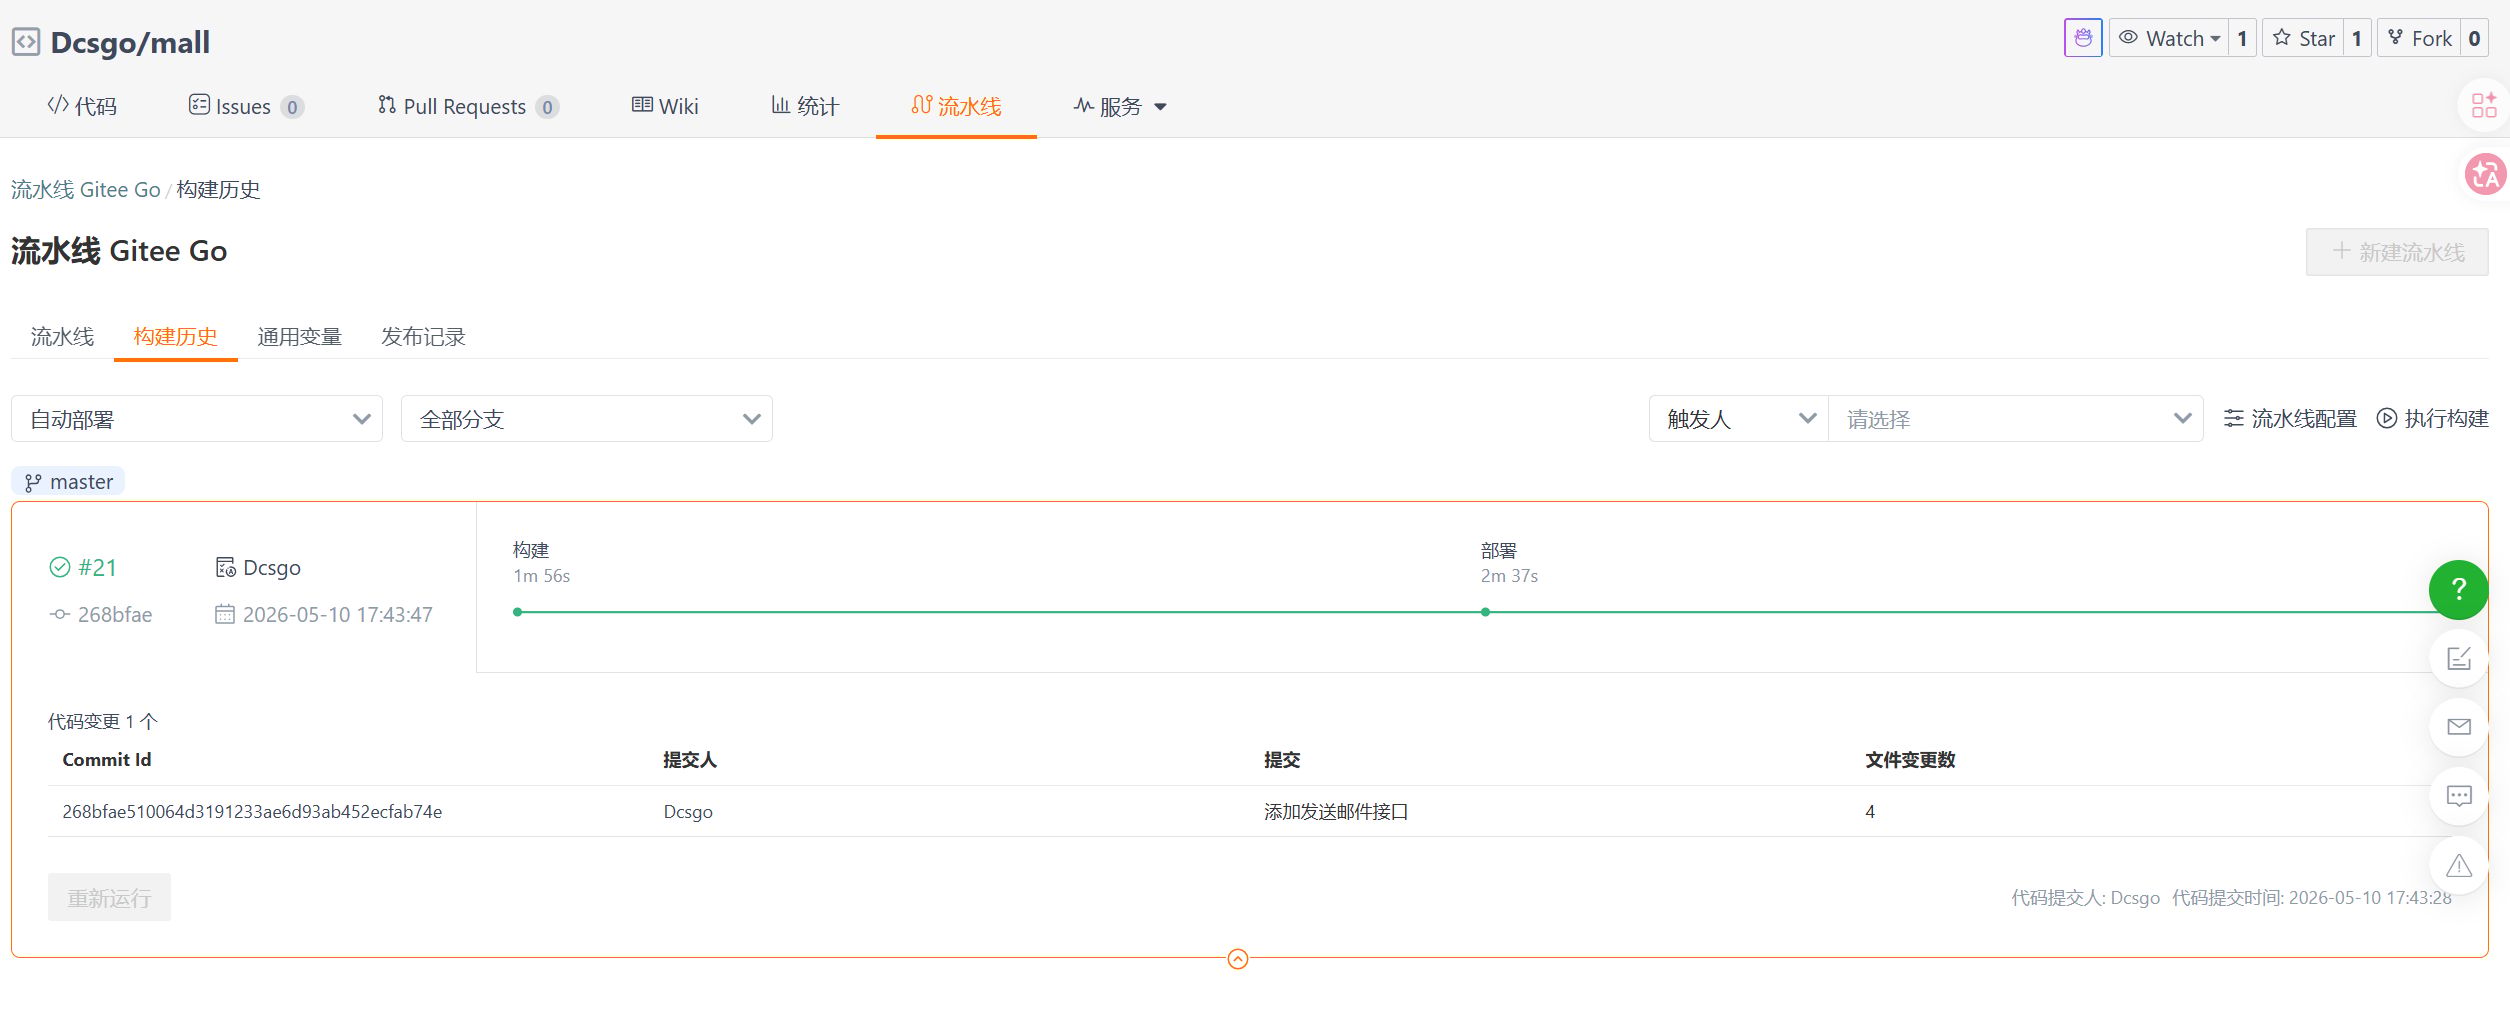Switch to the 通用变量 tab
The width and height of the screenshot is (2510, 1023).
[300, 337]
